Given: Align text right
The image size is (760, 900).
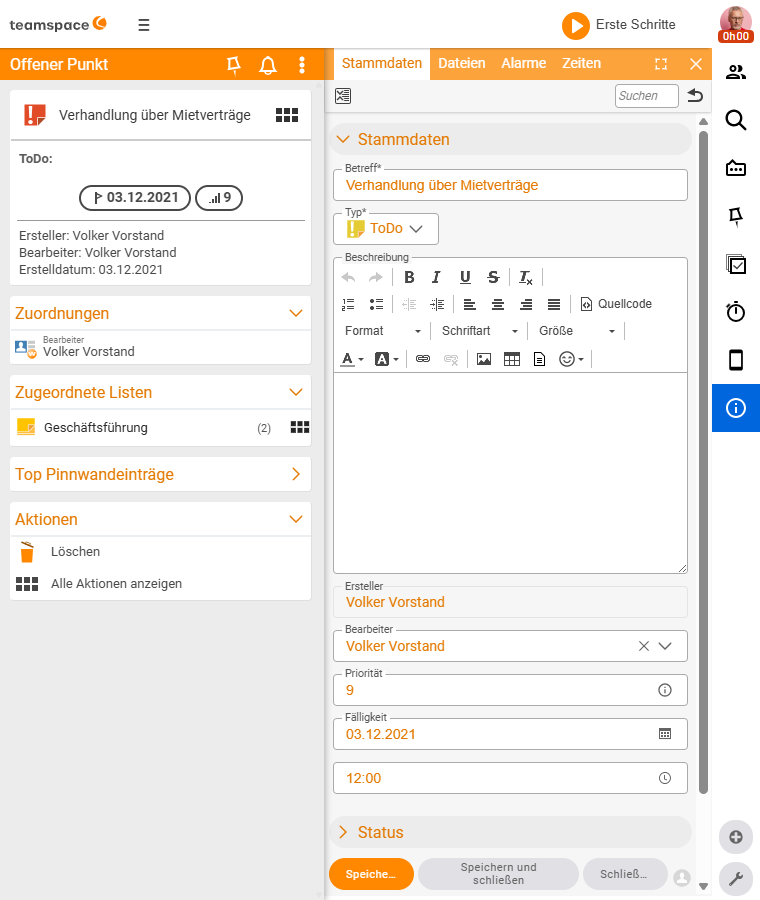Looking at the screenshot, I should (x=526, y=304).
